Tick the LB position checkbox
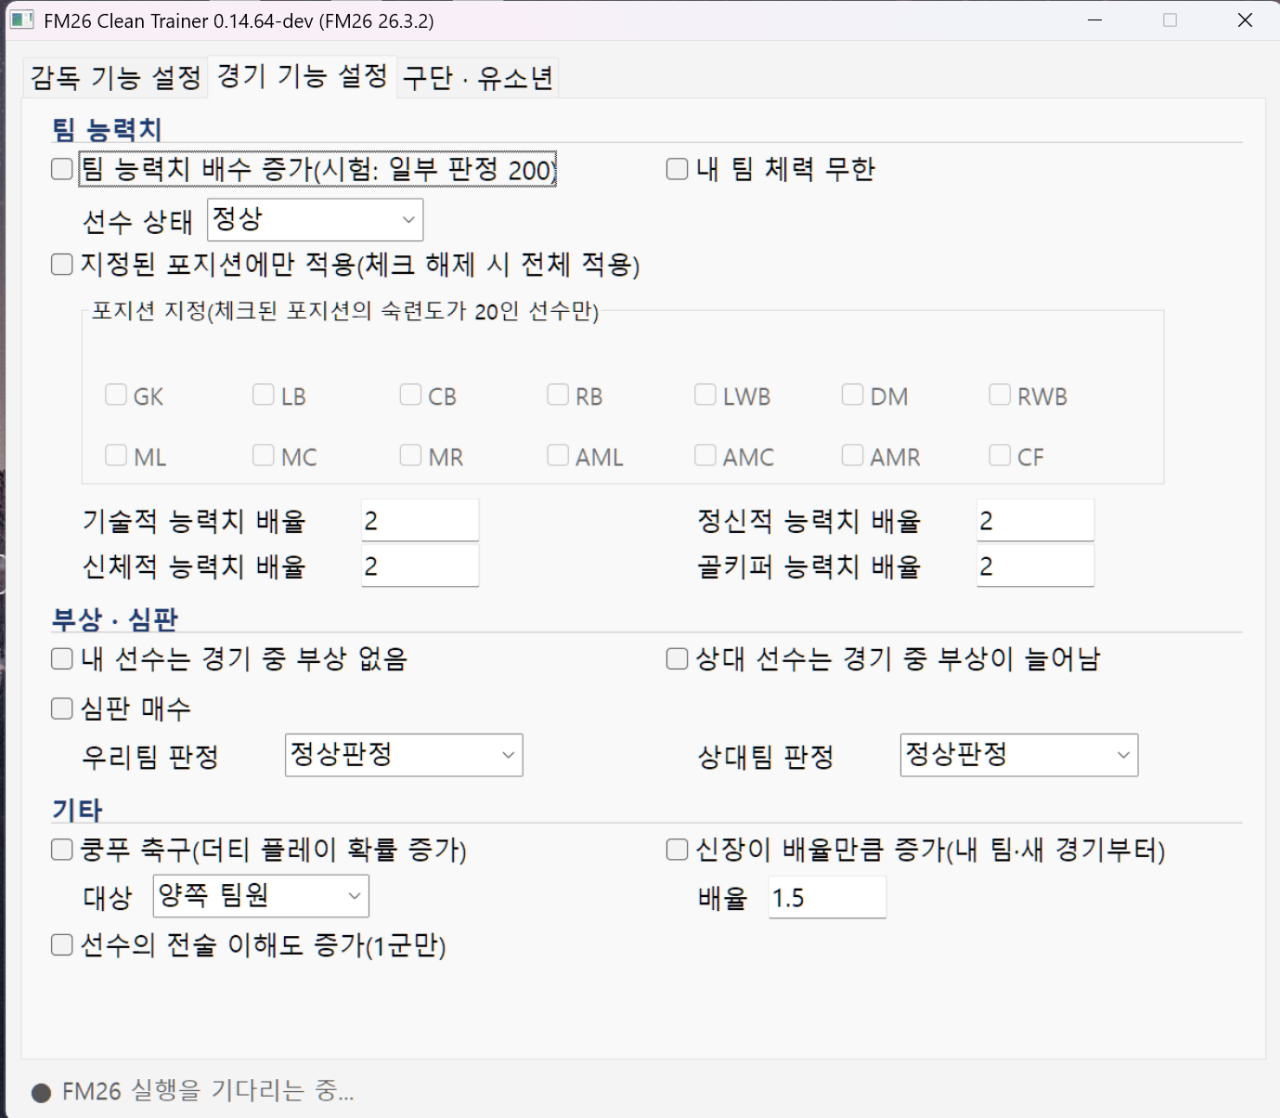 pos(263,395)
